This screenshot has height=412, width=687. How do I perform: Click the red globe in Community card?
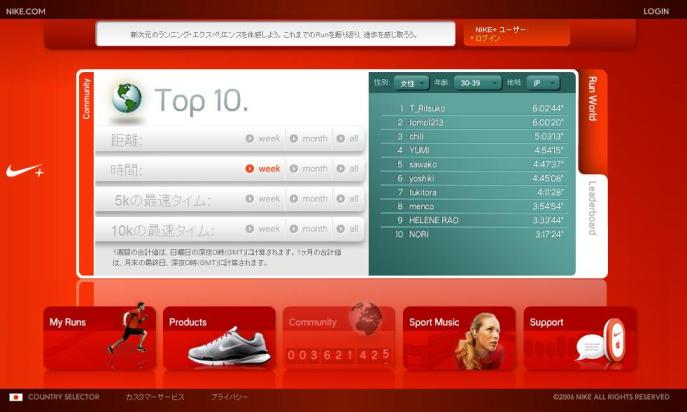point(366,319)
